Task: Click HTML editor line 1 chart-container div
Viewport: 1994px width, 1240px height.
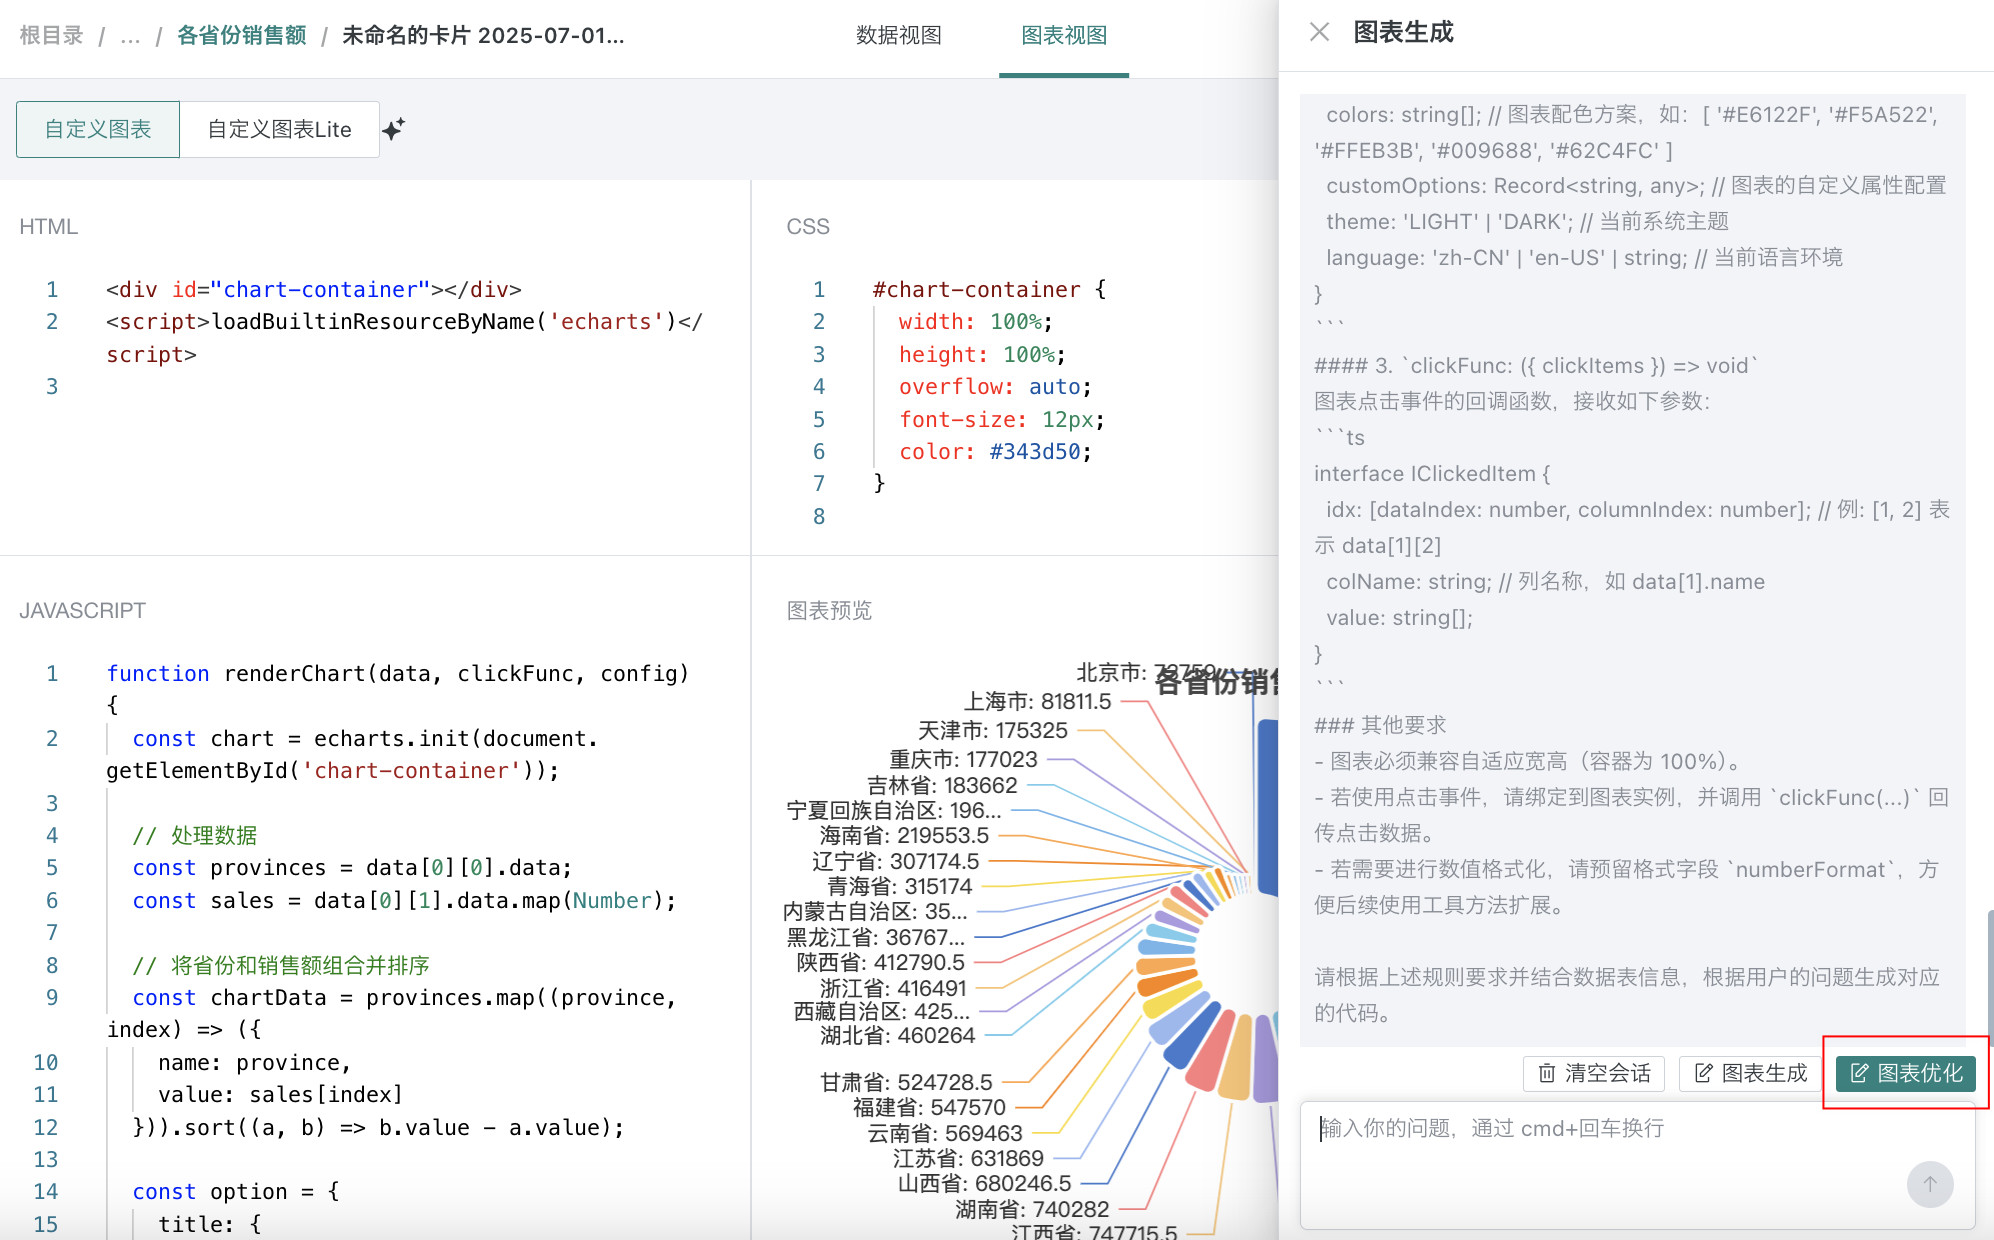Action: (x=314, y=289)
